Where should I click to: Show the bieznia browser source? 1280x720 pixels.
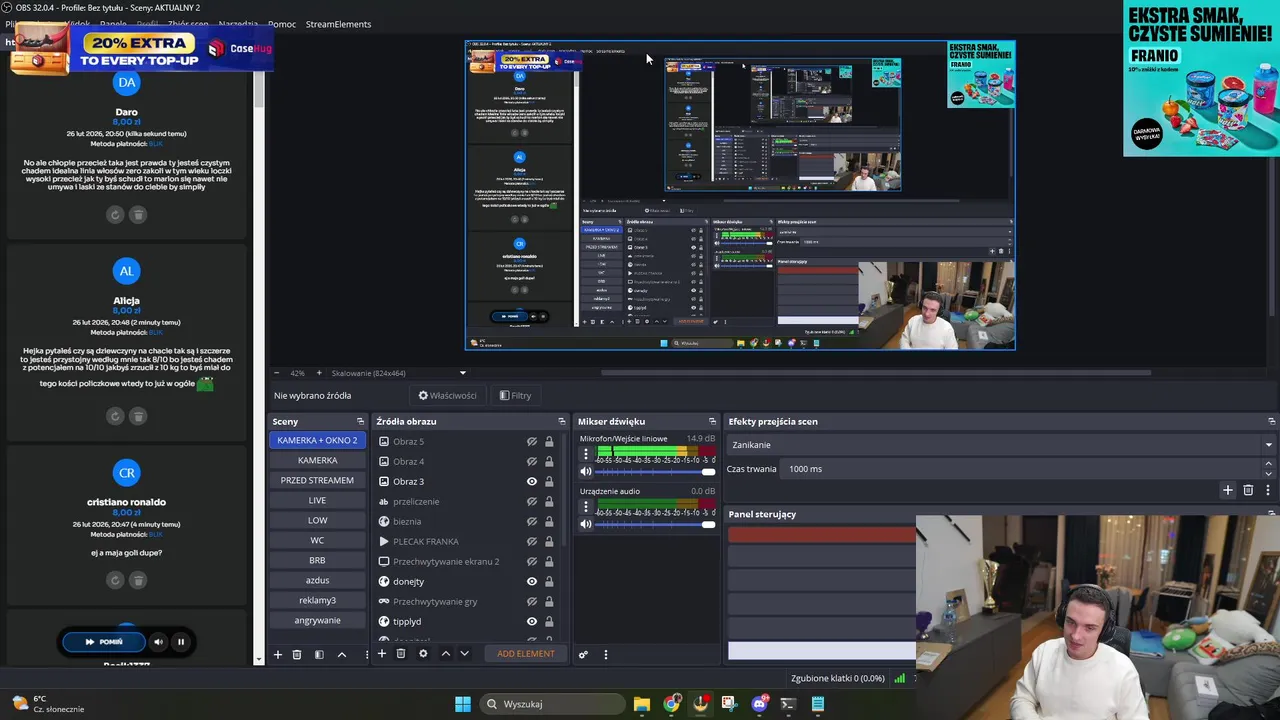(532, 521)
